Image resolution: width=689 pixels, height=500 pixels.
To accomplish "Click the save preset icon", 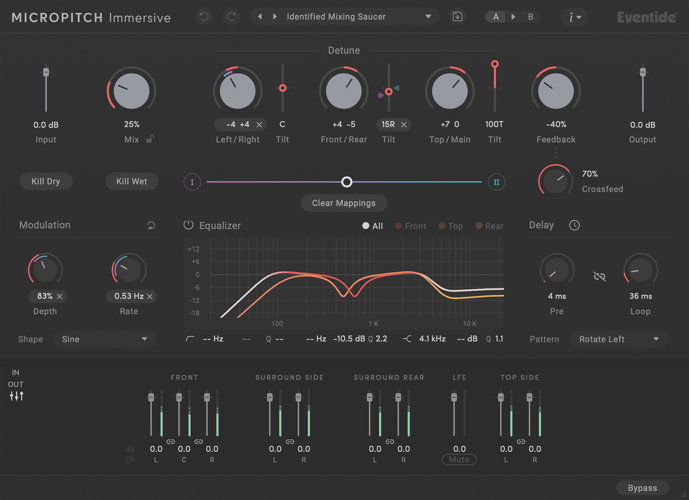I will coord(458,17).
